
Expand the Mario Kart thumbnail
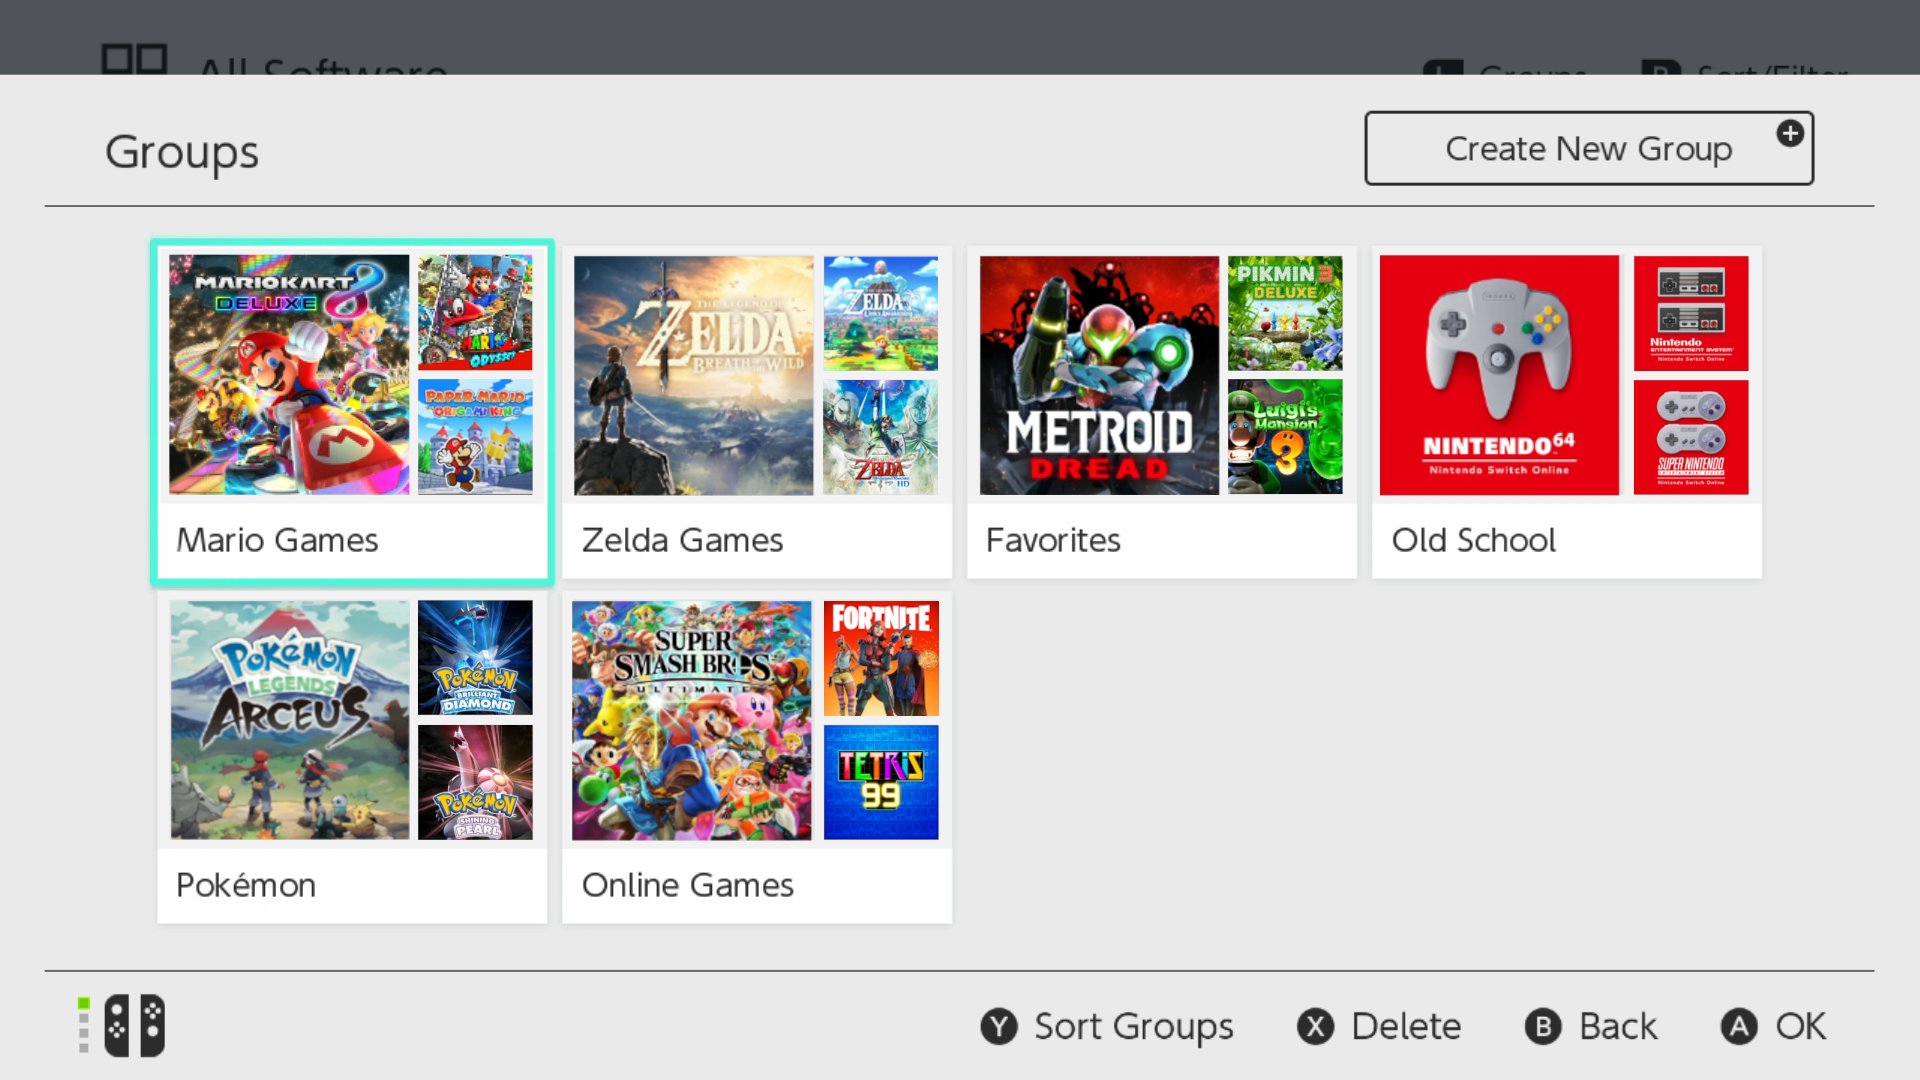pyautogui.click(x=289, y=373)
